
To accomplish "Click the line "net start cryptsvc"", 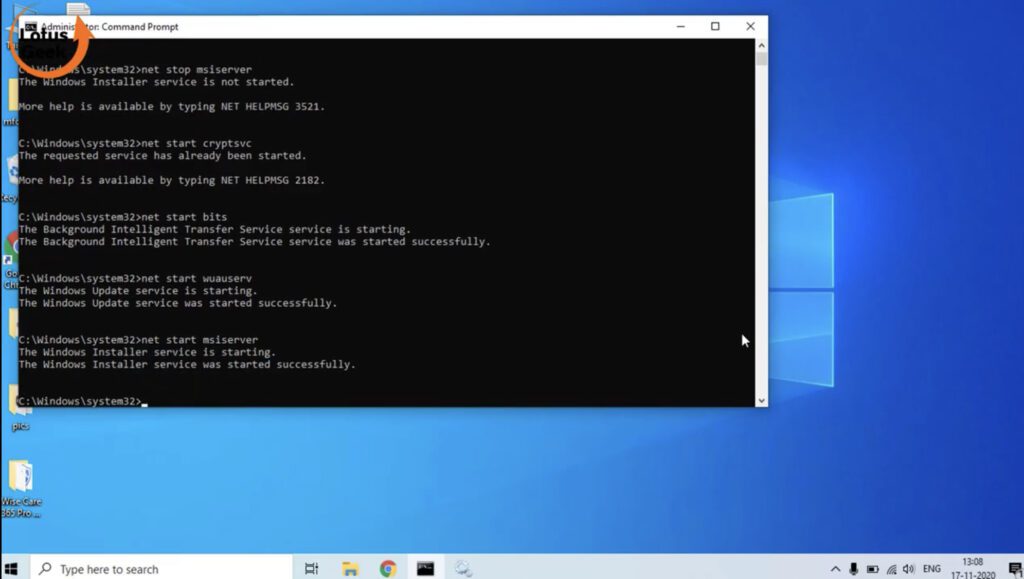I will 135,143.
